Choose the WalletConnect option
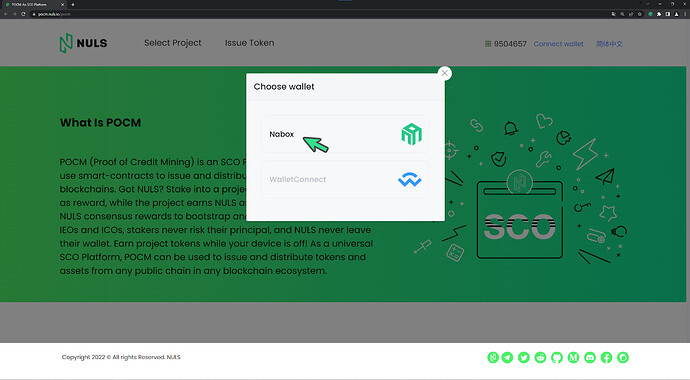 pos(345,179)
